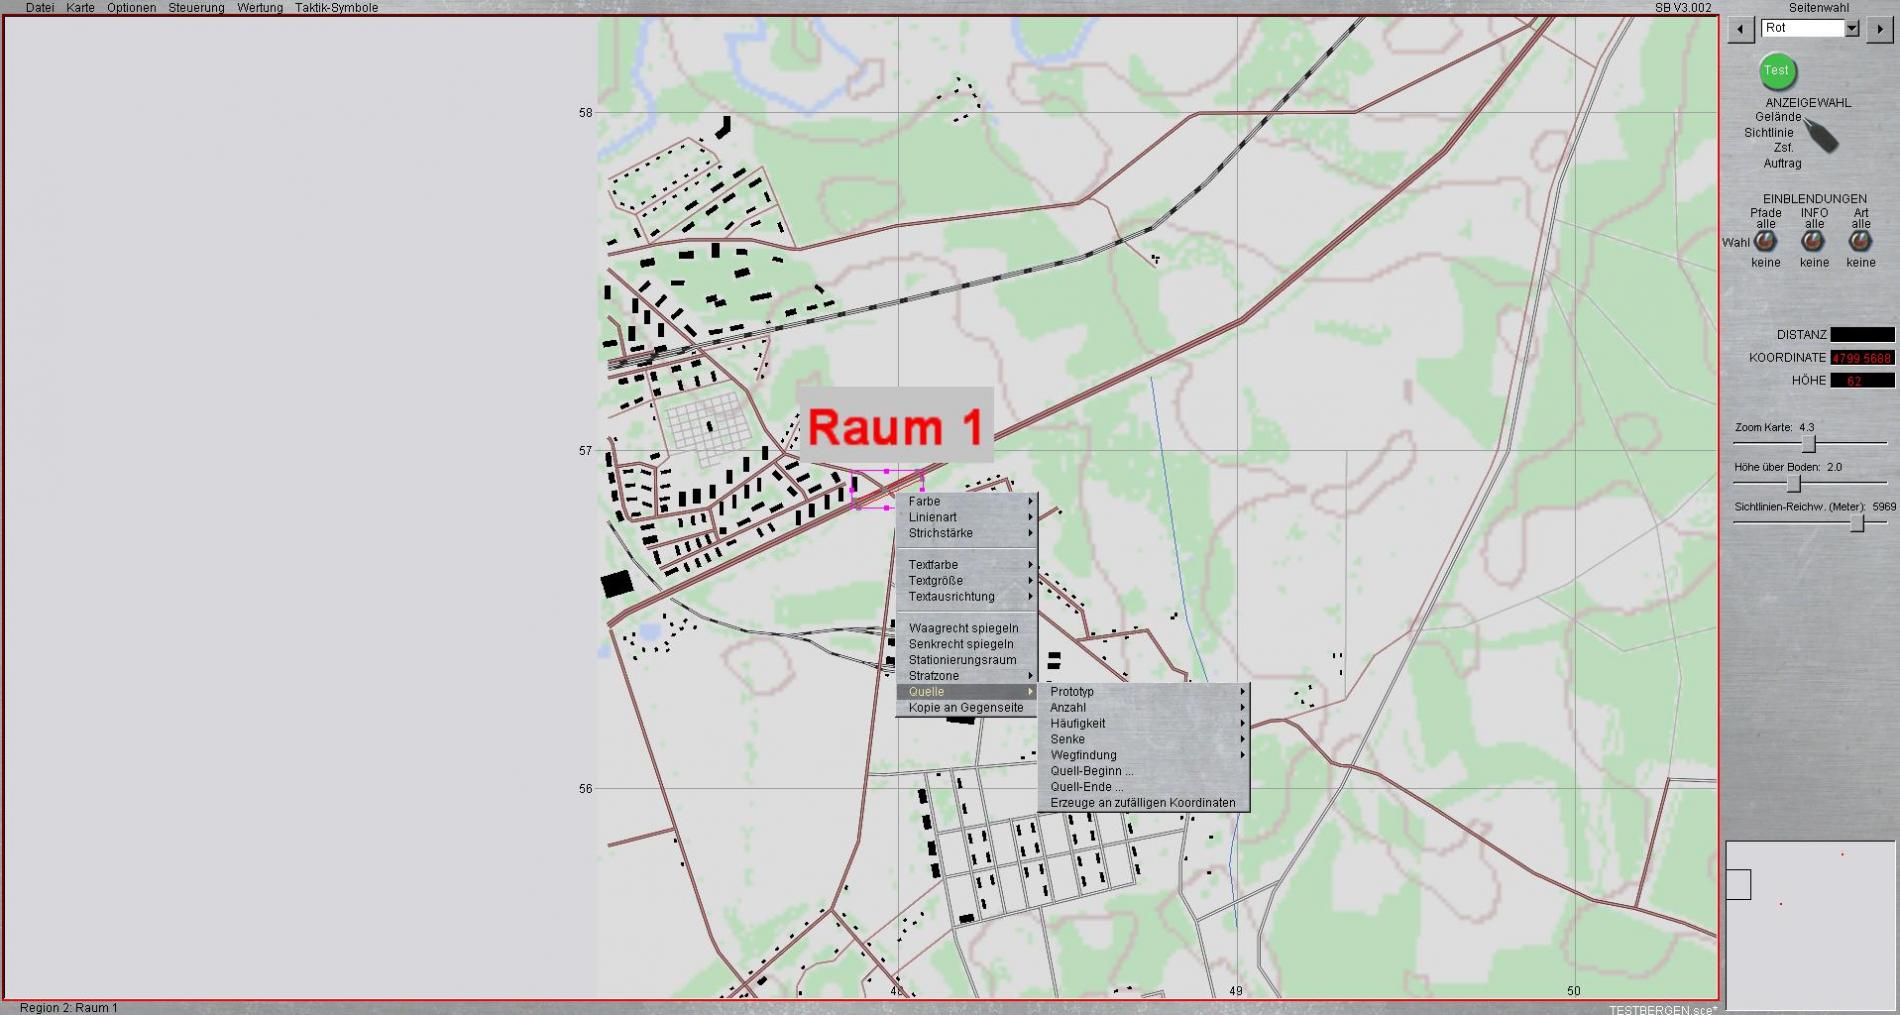Toggle the Art overlay knob
Image resolution: width=1900 pixels, height=1015 pixels.
(1860, 241)
